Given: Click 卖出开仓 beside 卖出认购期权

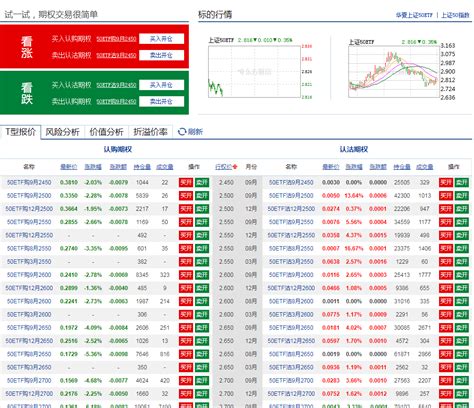Looking at the screenshot, I should pyautogui.click(x=161, y=101).
